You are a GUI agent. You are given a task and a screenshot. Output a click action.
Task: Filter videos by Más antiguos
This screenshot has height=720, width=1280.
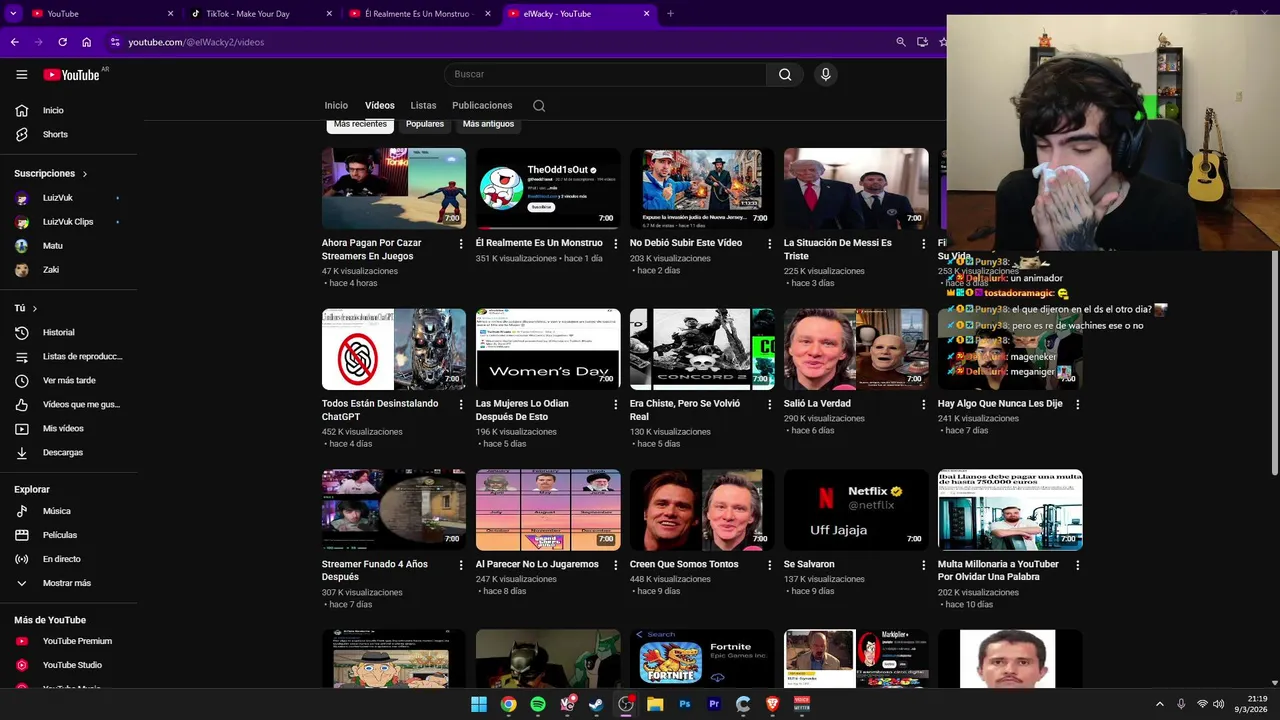pos(488,125)
